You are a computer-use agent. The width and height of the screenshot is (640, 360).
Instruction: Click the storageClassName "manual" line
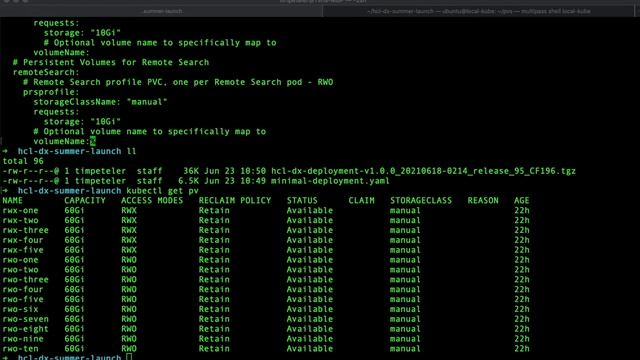(100, 102)
